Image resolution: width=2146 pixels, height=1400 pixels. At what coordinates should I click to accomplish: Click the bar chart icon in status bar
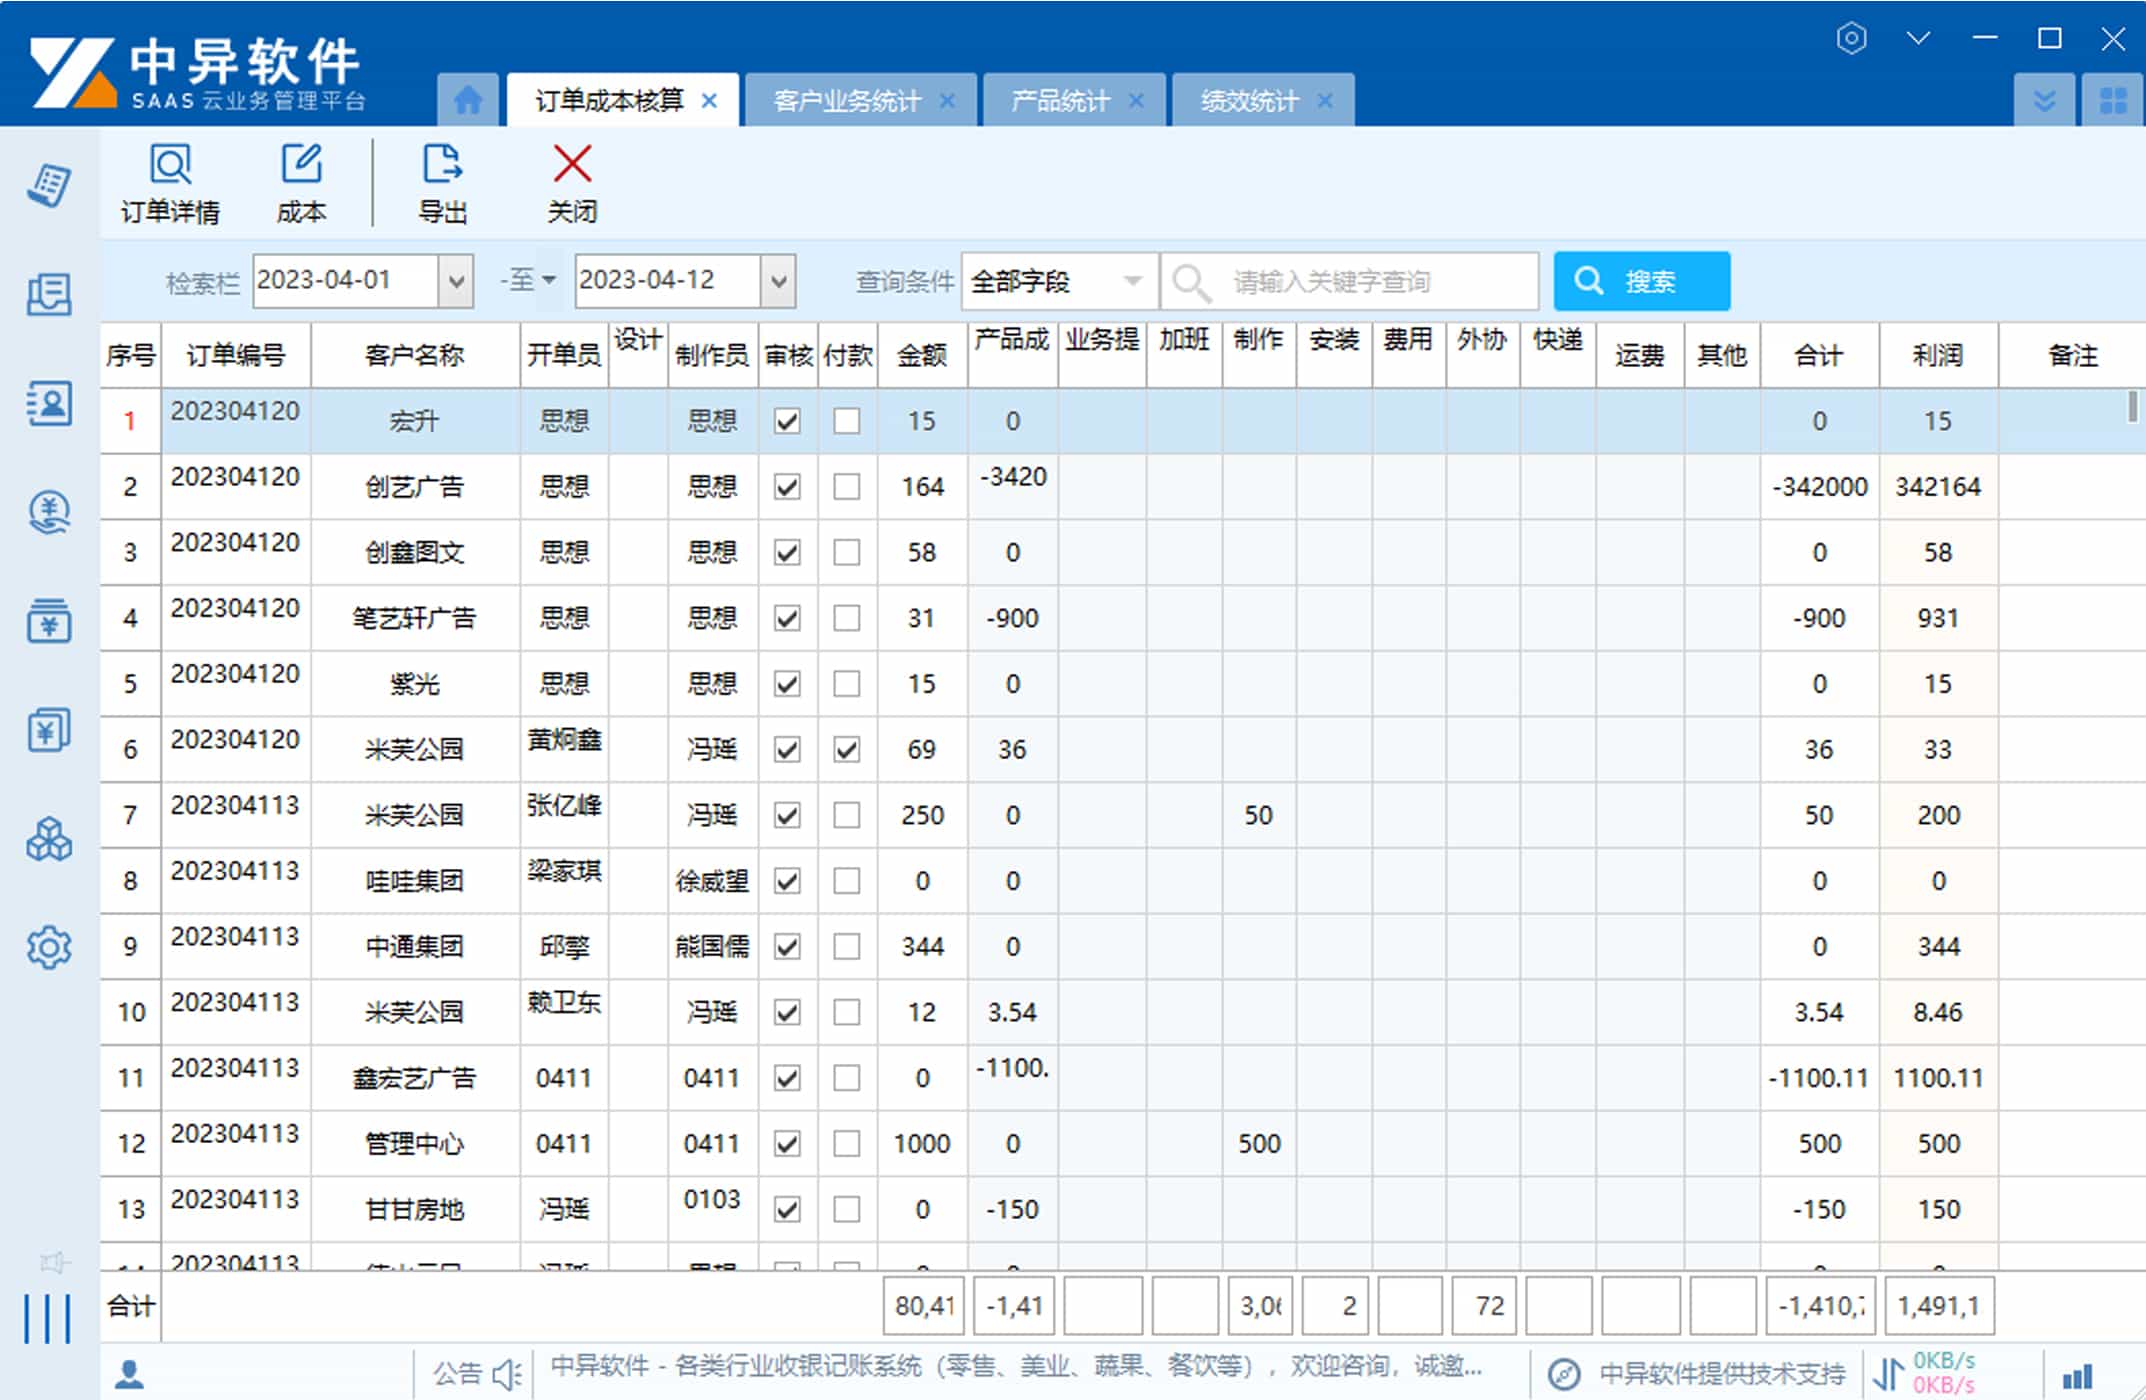coord(2078,1376)
